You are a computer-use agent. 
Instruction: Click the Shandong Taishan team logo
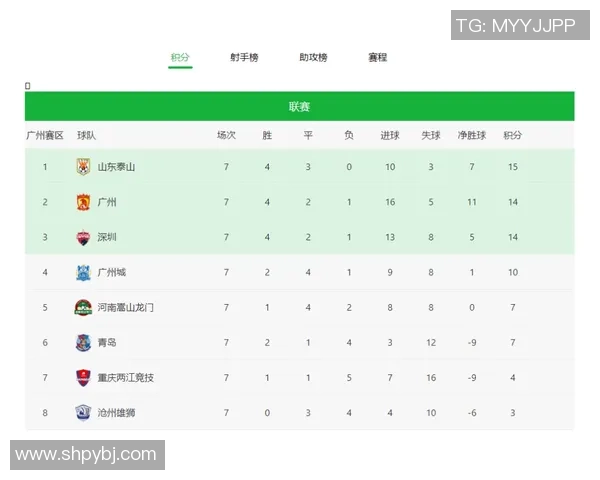[x=83, y=167]
